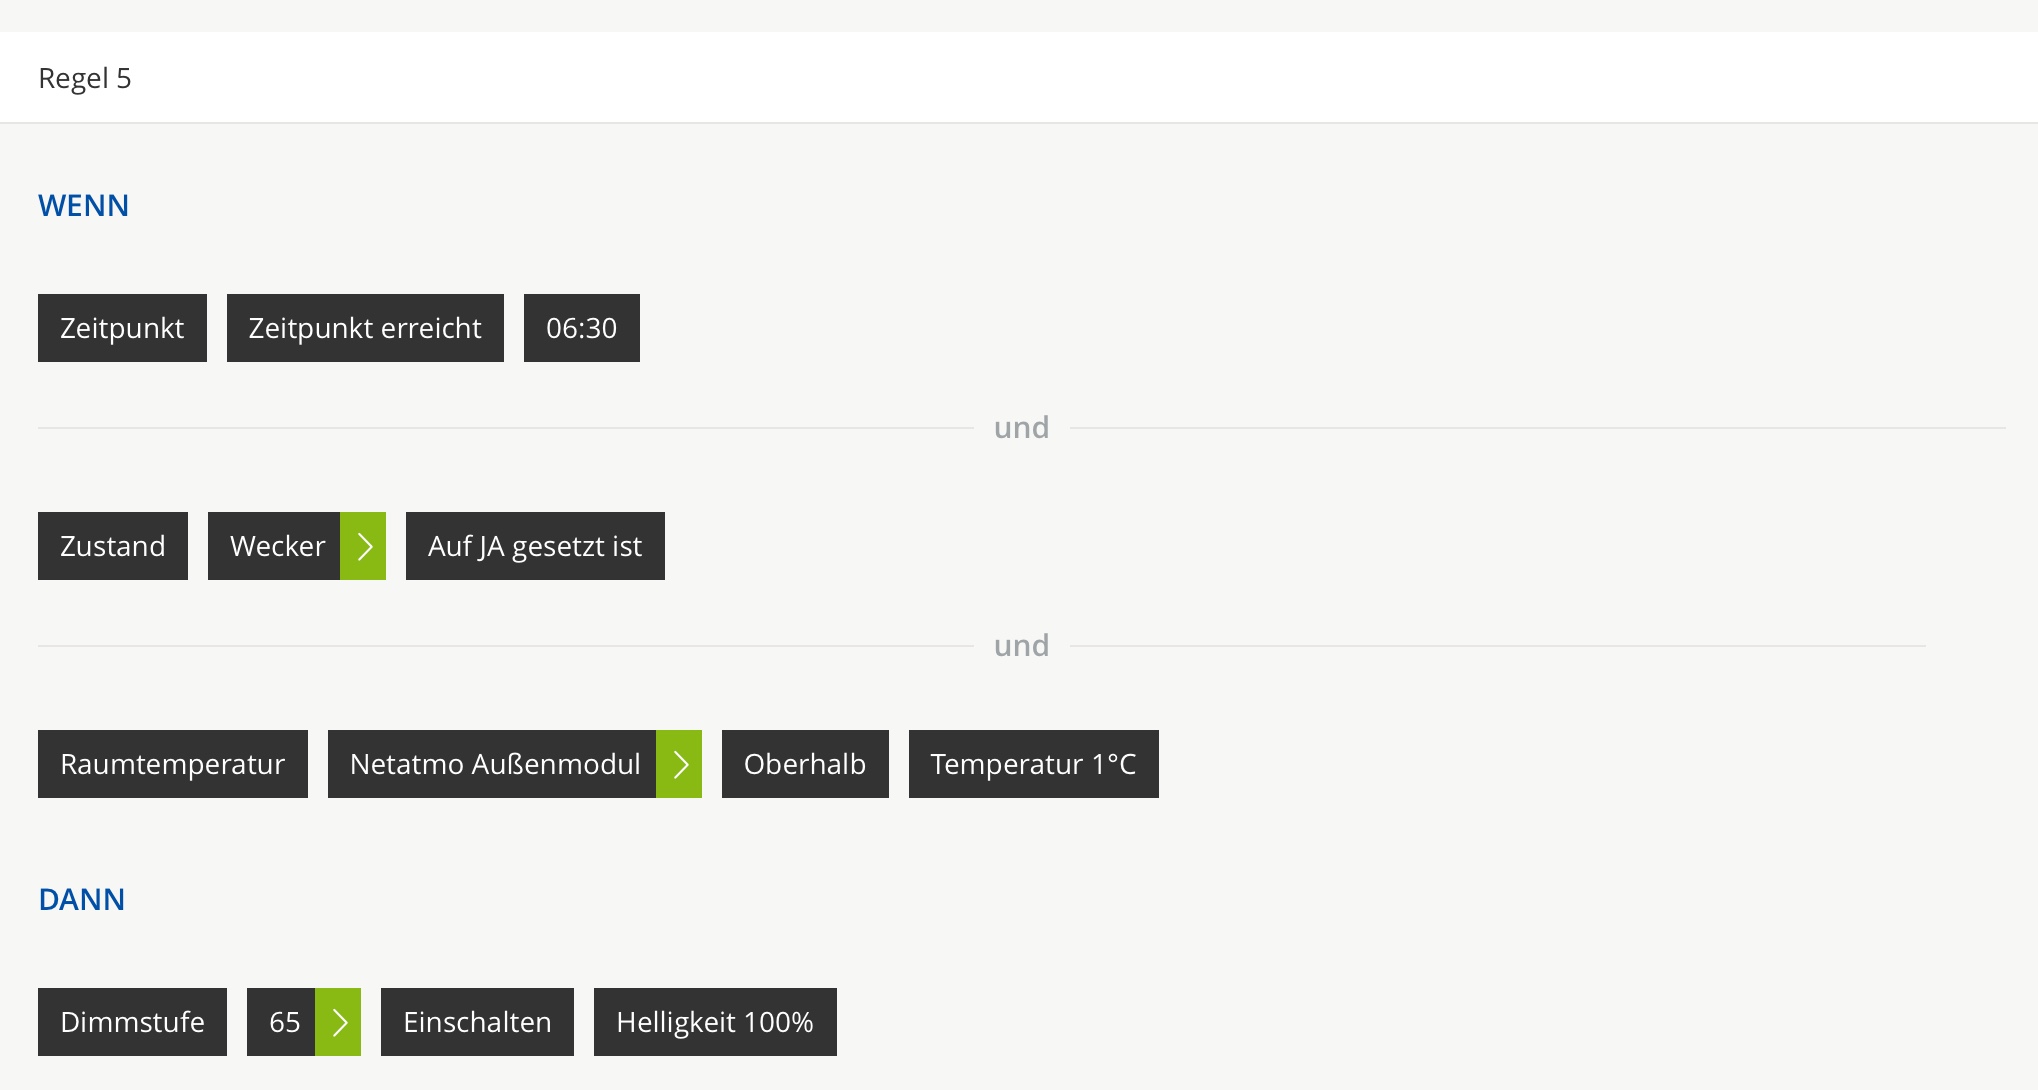The image size is (2038, 1090).
Task: Click the second und connector
Action: (x=1021, y=646)
